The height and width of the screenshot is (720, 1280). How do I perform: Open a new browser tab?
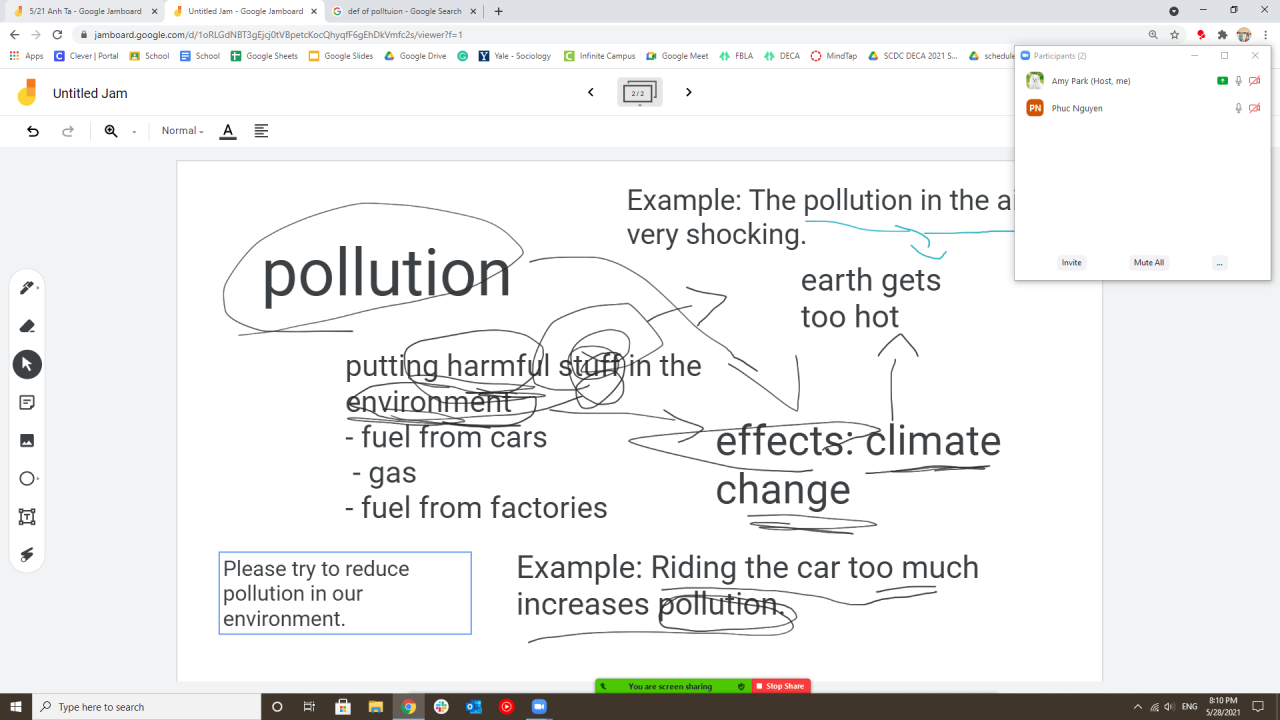499,11
